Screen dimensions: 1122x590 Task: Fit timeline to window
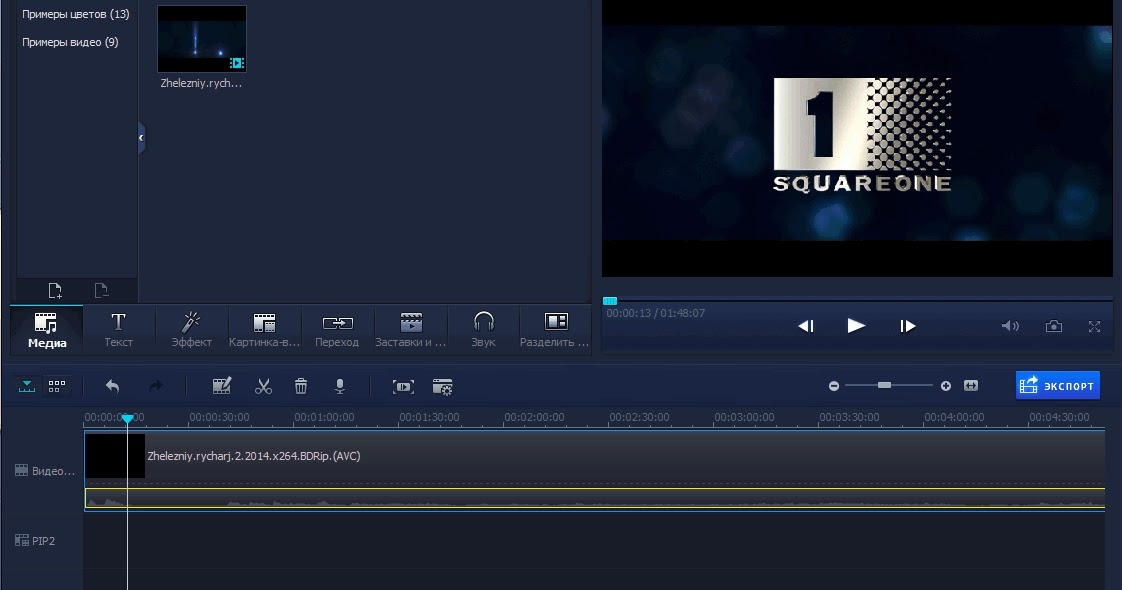coord(971,385)
